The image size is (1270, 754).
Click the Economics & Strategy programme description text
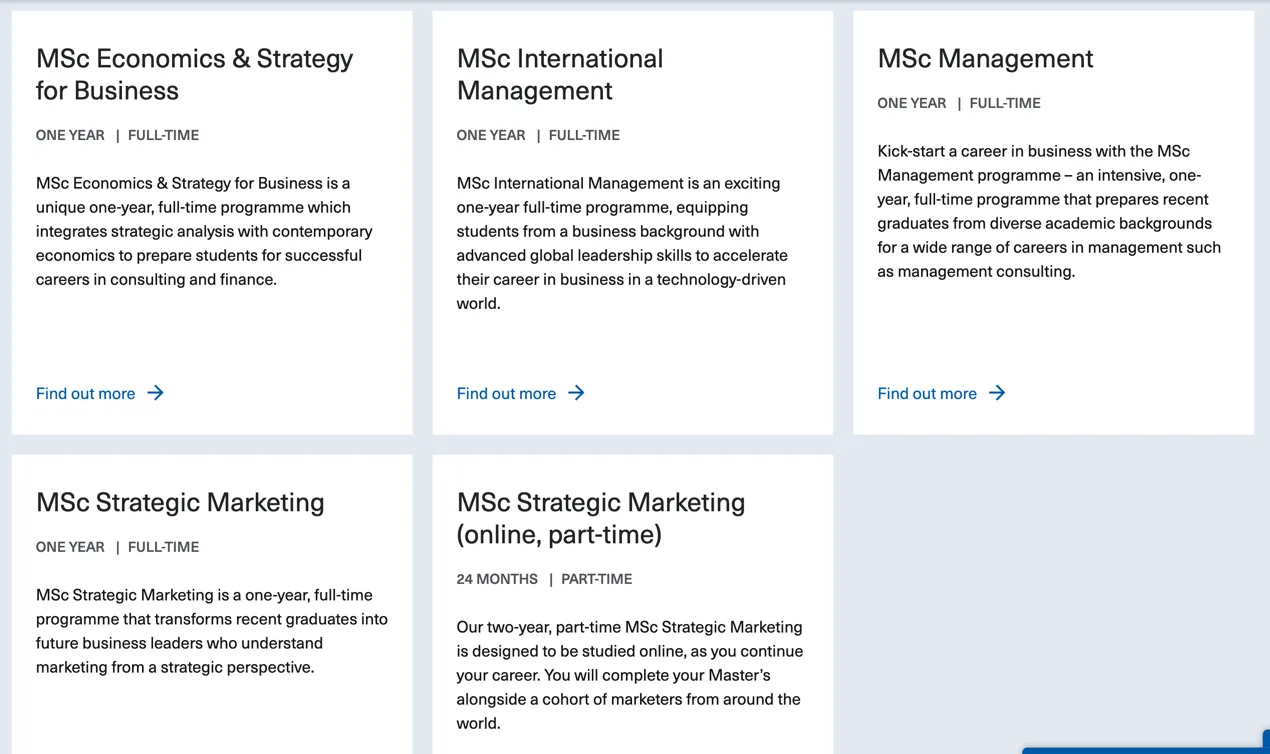coord(205,231)
